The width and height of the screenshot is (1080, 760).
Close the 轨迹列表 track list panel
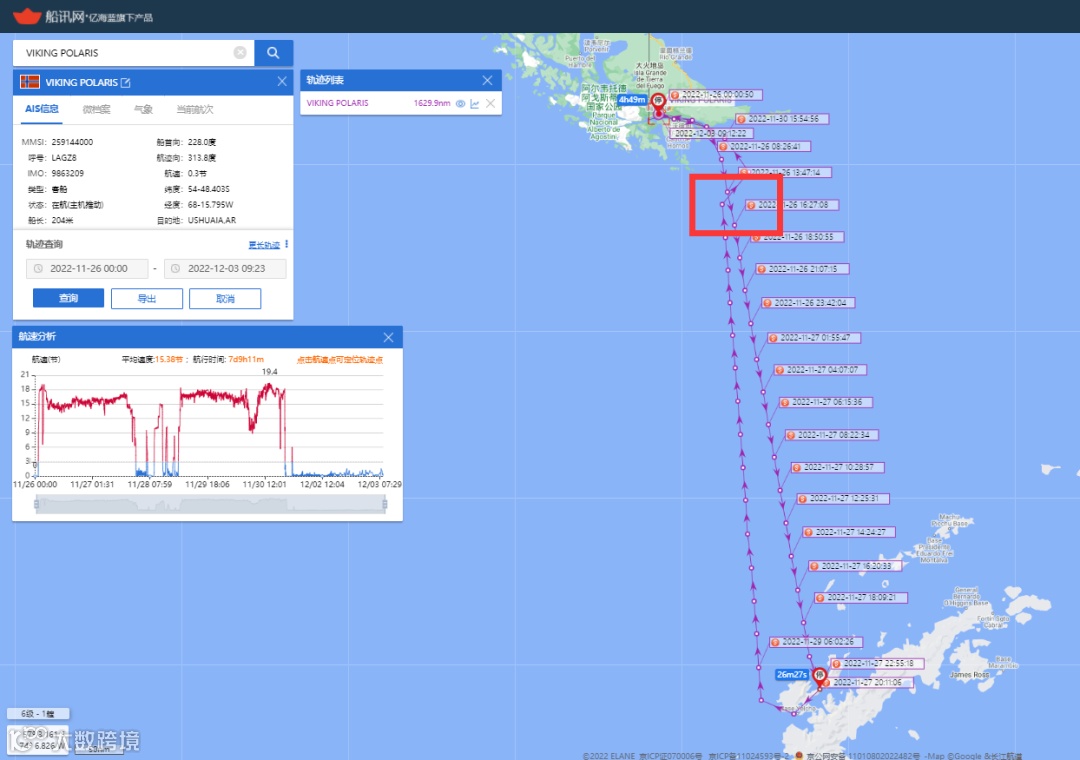pyautogui.click(x=487, y=80)
